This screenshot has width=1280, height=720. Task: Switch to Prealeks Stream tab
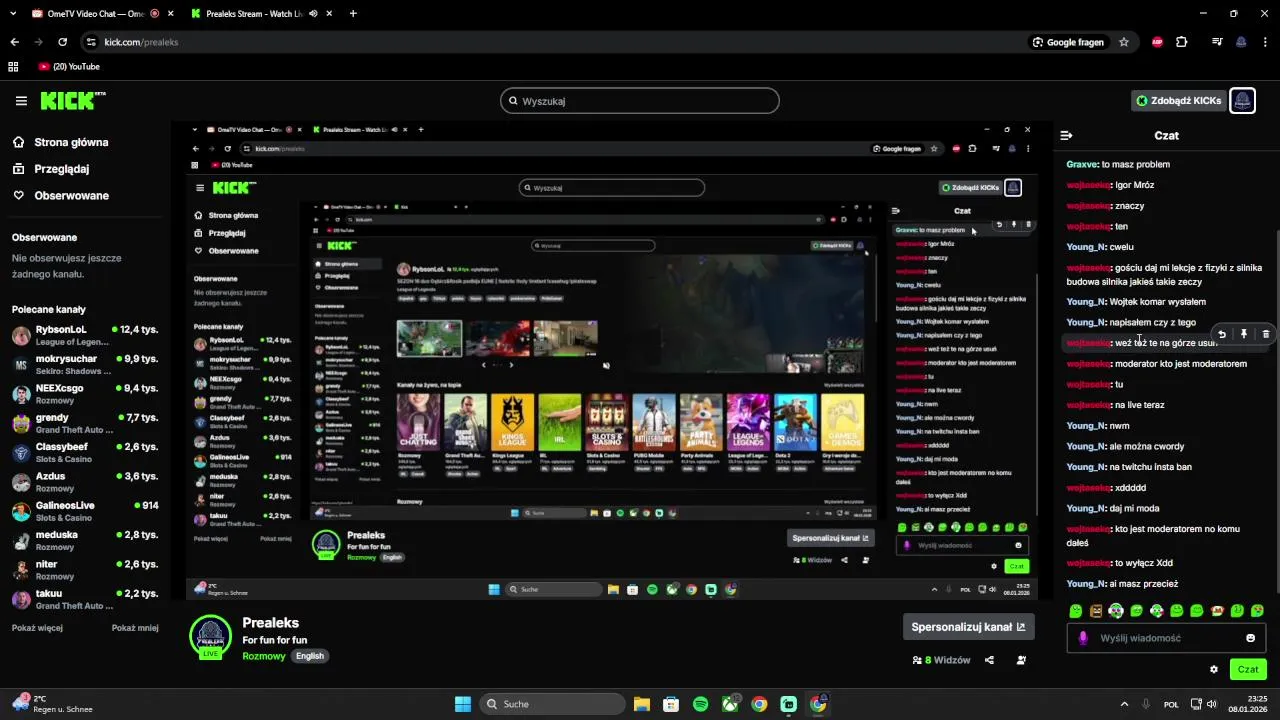click(262, 14)
